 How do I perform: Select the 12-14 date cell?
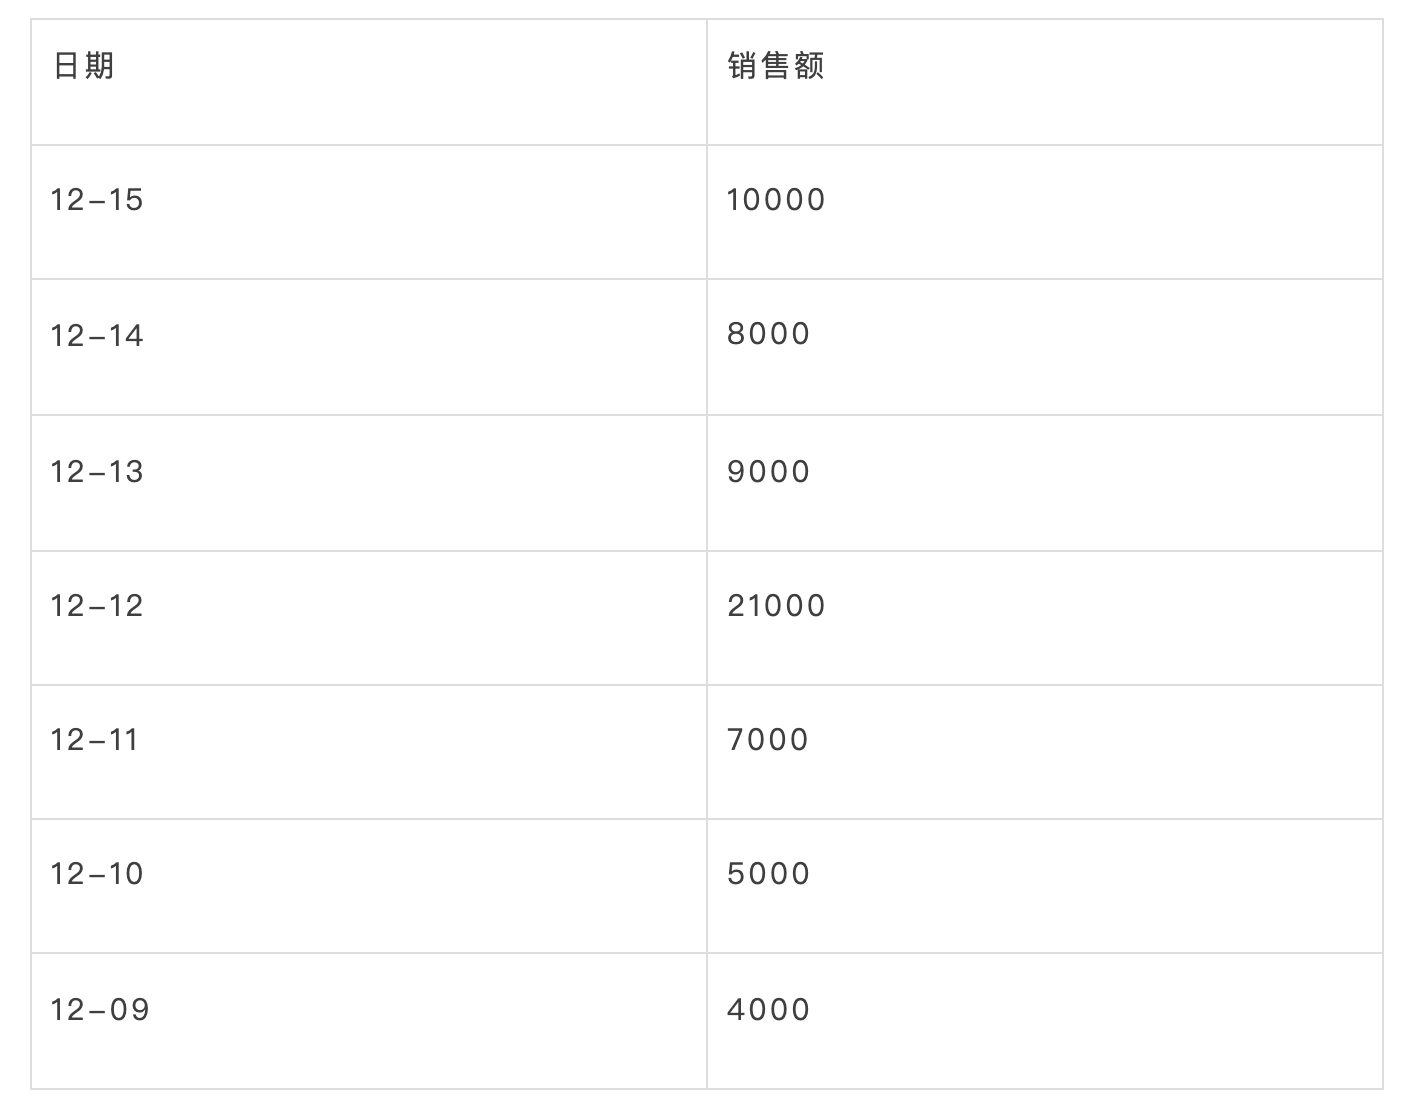[369, 347]
